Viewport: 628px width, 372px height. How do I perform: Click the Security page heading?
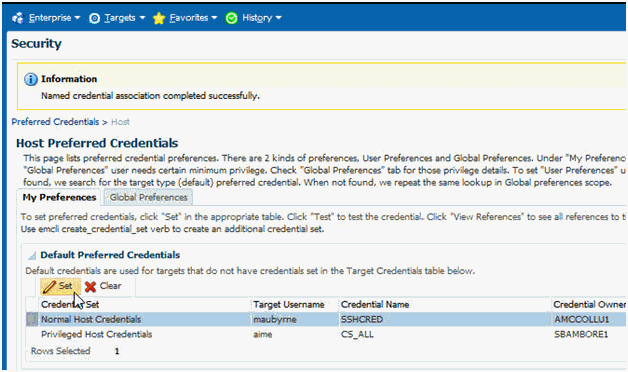tap(36, 44)
